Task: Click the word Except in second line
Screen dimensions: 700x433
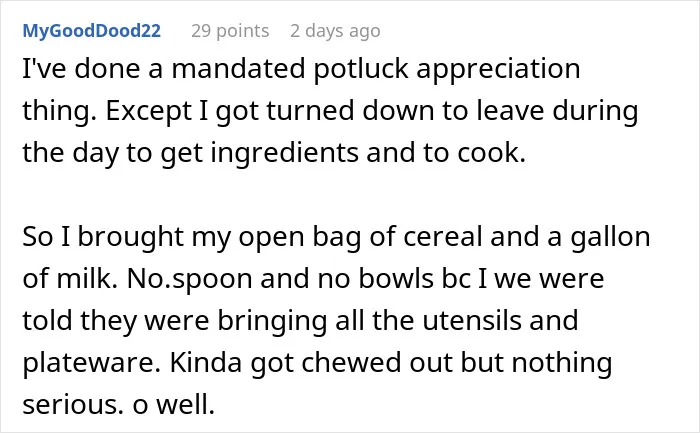Action: (148, 111)
